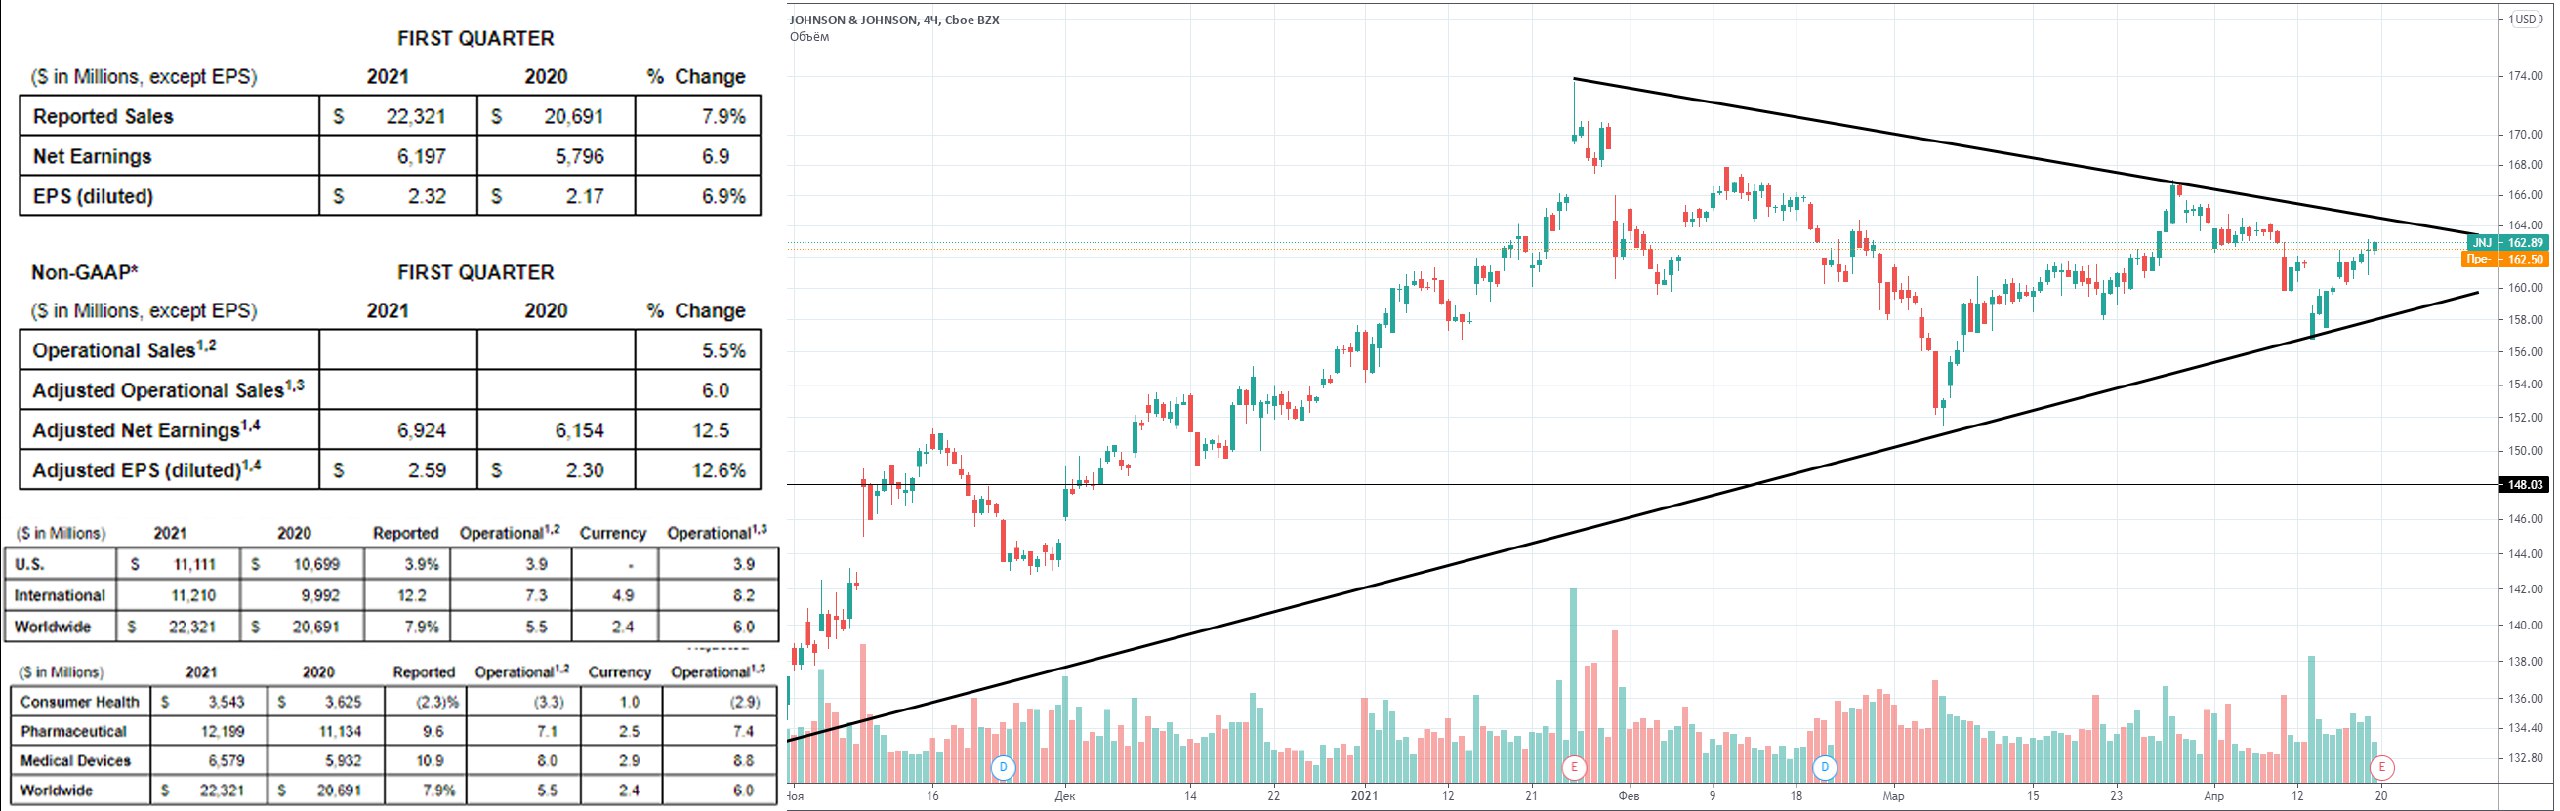Click the Adjusted EPS (diluted) row label
The height and width of the screenshot is (811, 2560).
pyautogui.click(x=146, y=469)
